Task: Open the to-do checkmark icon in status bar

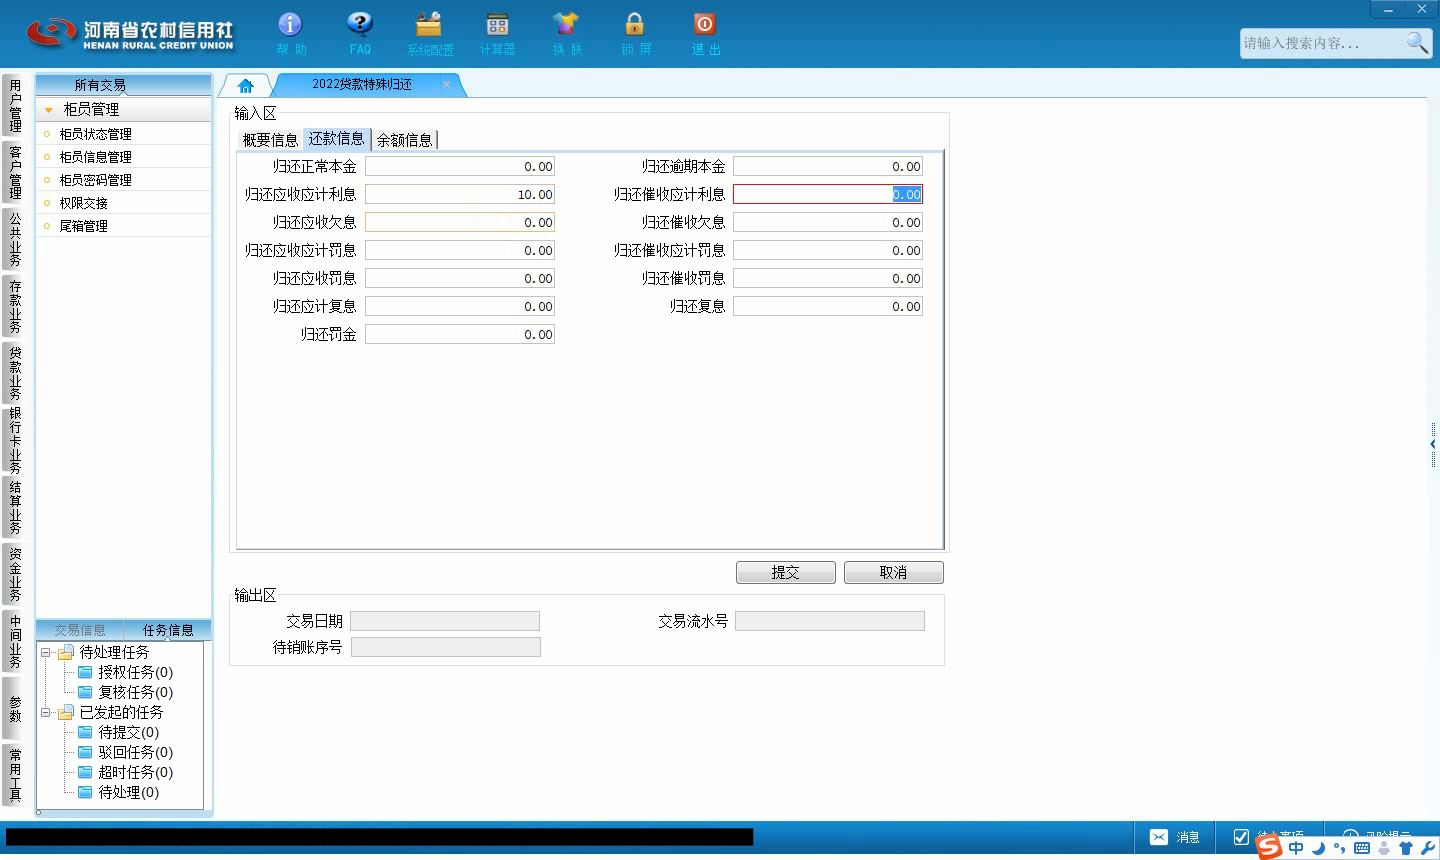Action: tap(1241, 837)
